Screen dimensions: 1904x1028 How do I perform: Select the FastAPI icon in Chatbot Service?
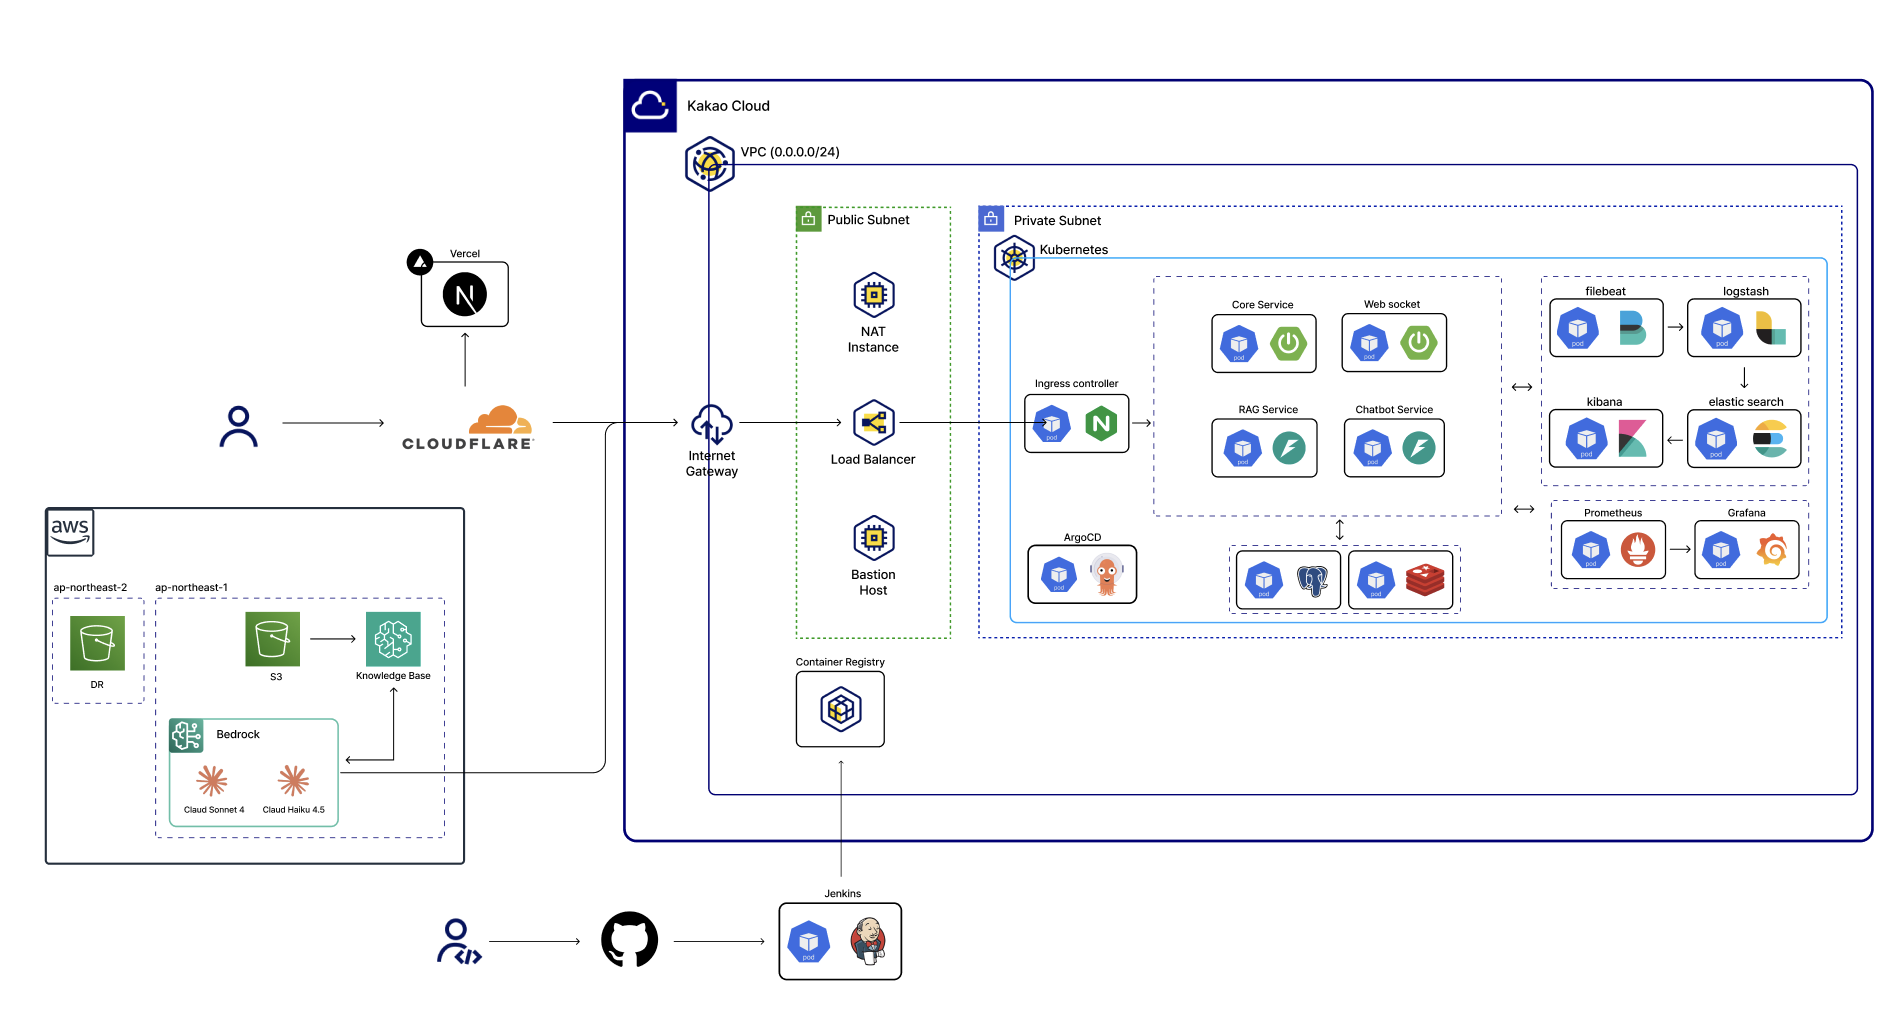coord(1419,448)
